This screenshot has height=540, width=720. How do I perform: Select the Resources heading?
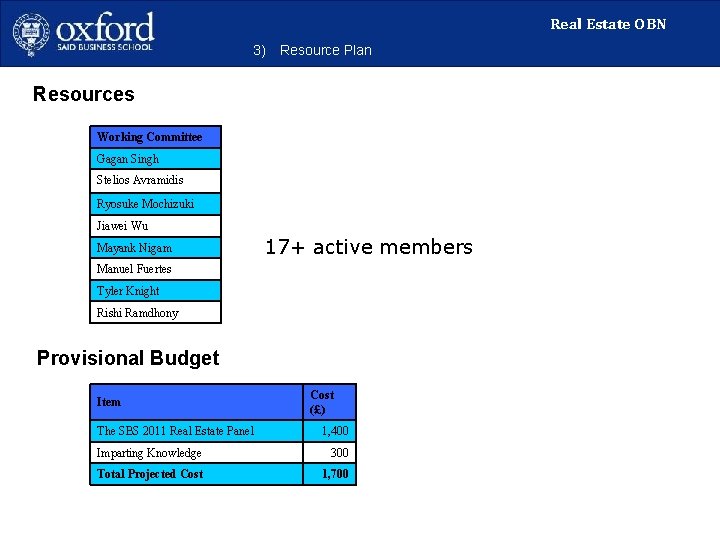[x=84, y=94]
